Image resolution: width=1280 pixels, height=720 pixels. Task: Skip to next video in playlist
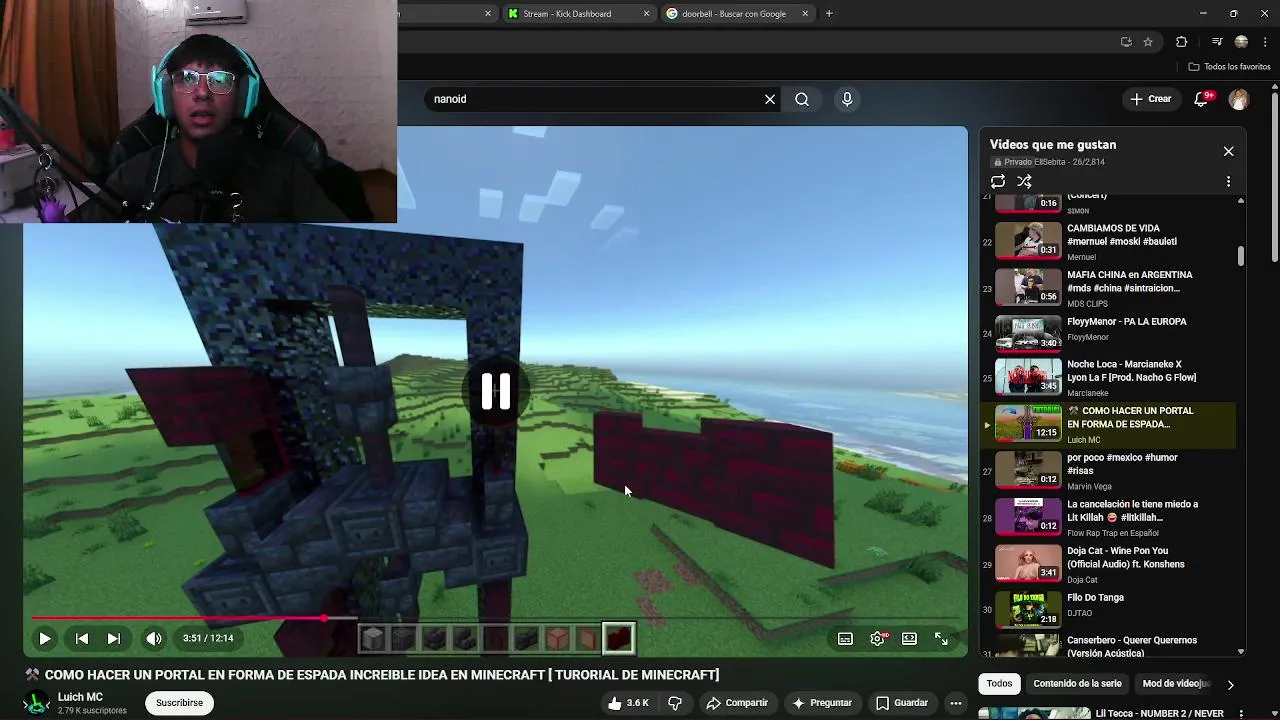point(114,638)
